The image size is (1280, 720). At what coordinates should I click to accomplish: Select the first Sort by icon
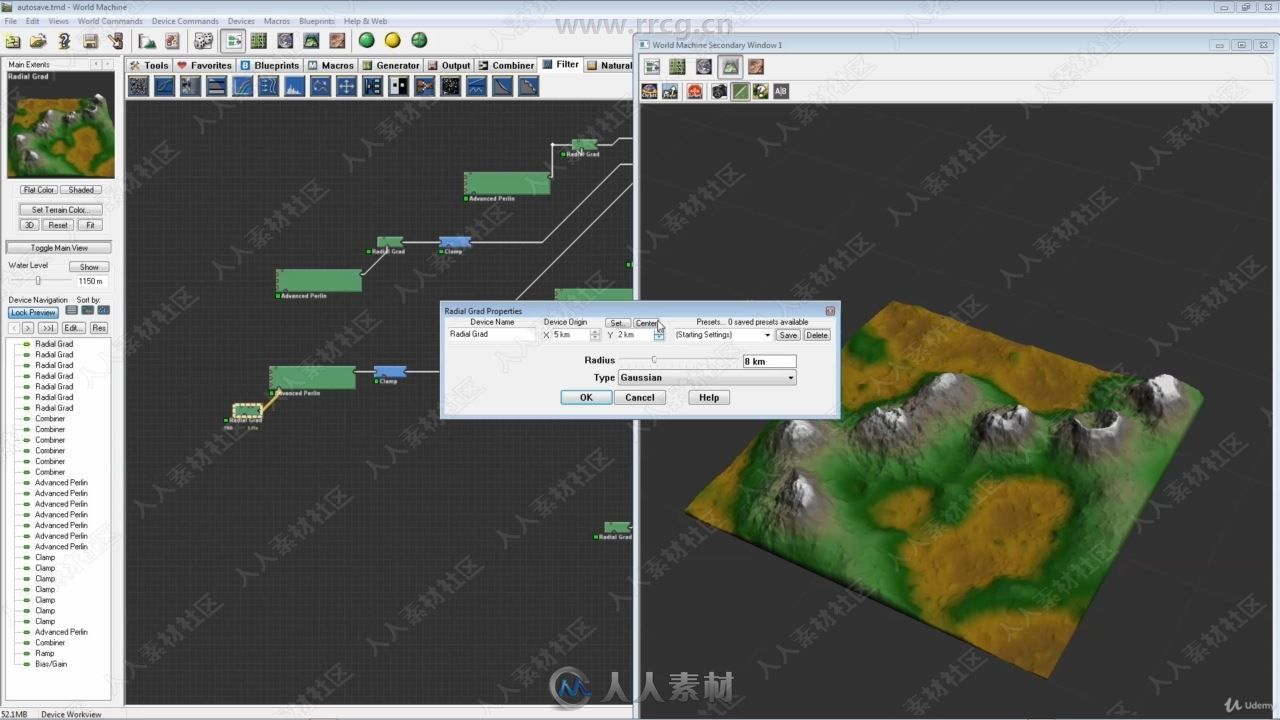pos(72,311)
